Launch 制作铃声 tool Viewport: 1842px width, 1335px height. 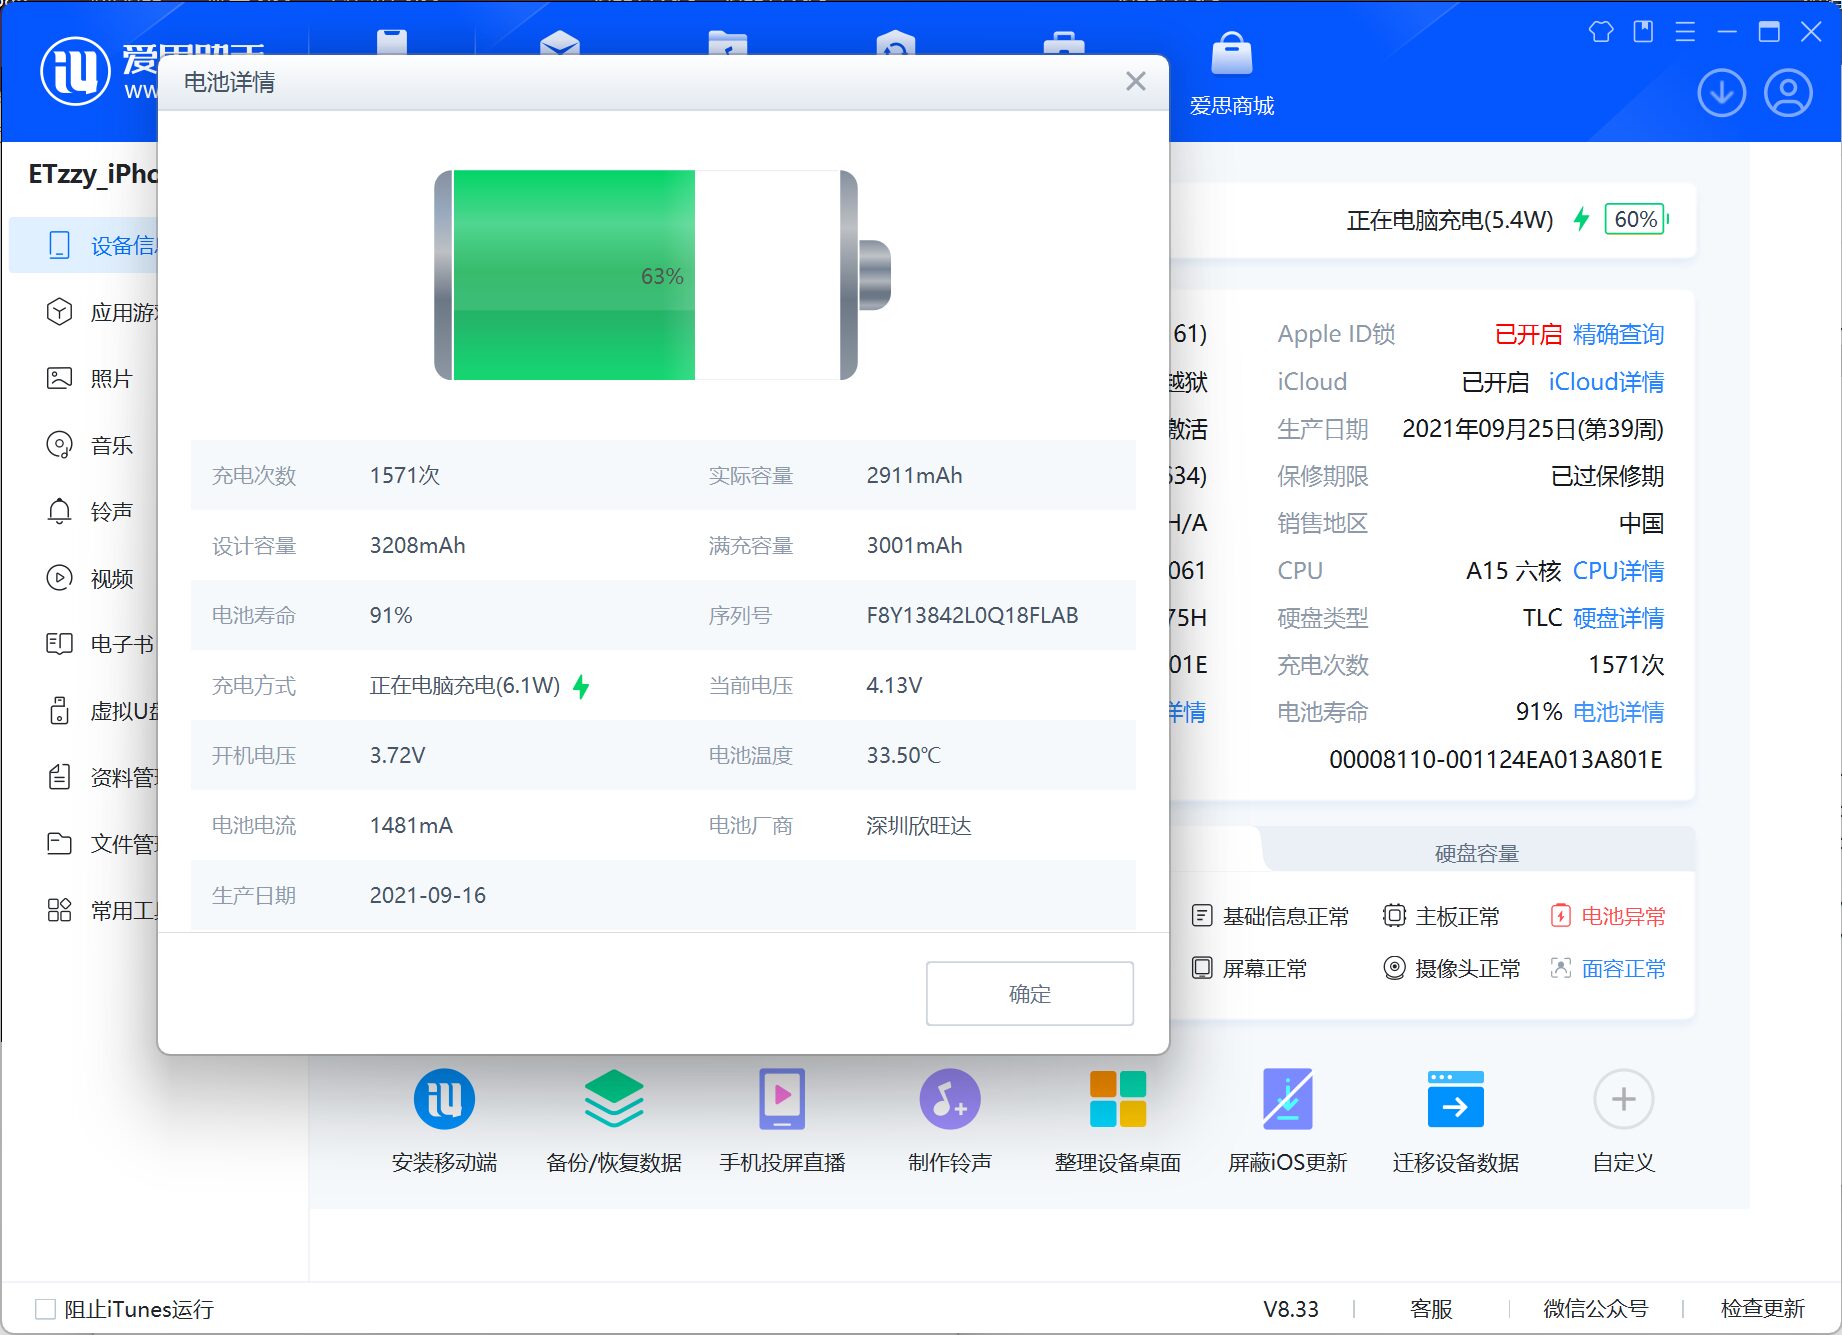point(950,1120)
